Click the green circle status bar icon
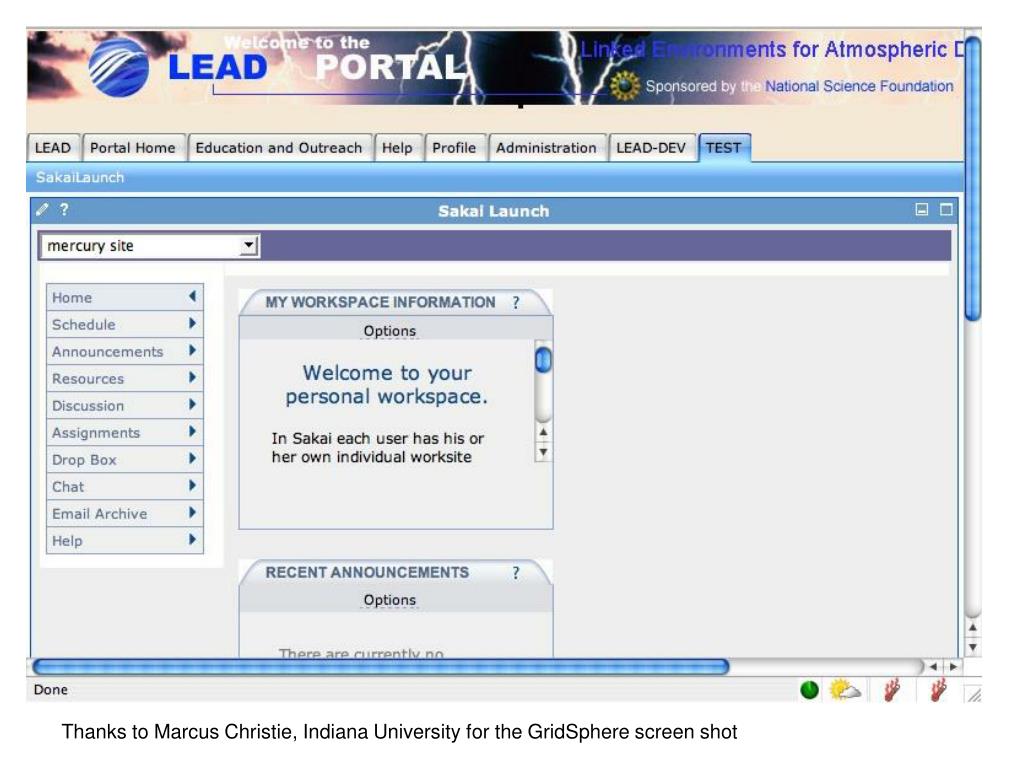Viewport: 1024px width, 768px height. 809,690
